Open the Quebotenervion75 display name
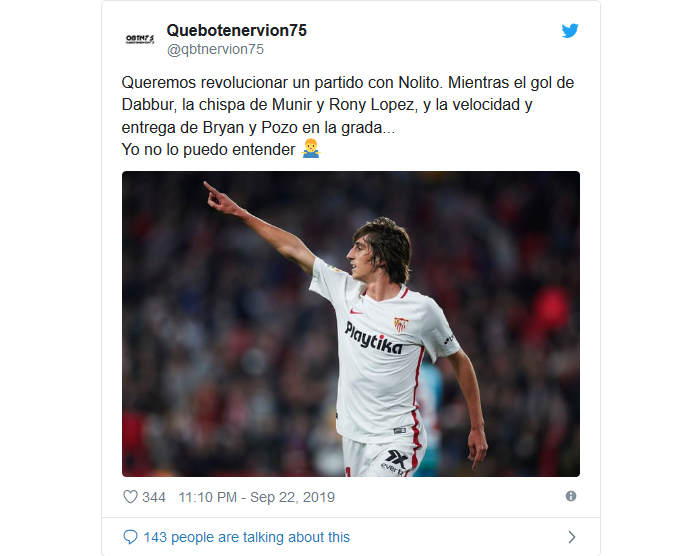The image size is (700, 556). 237,30
